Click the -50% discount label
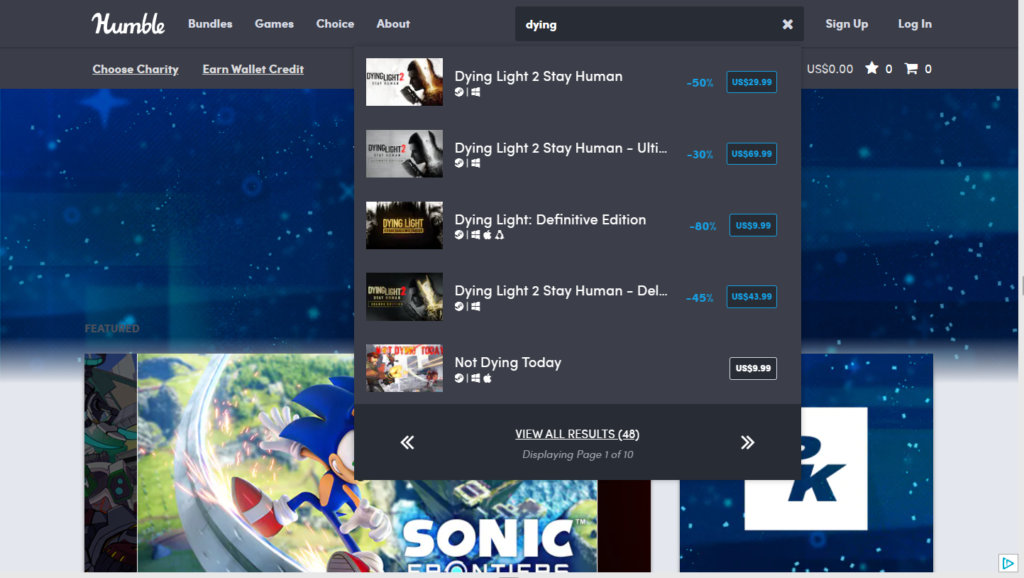 tap(699, 83)
